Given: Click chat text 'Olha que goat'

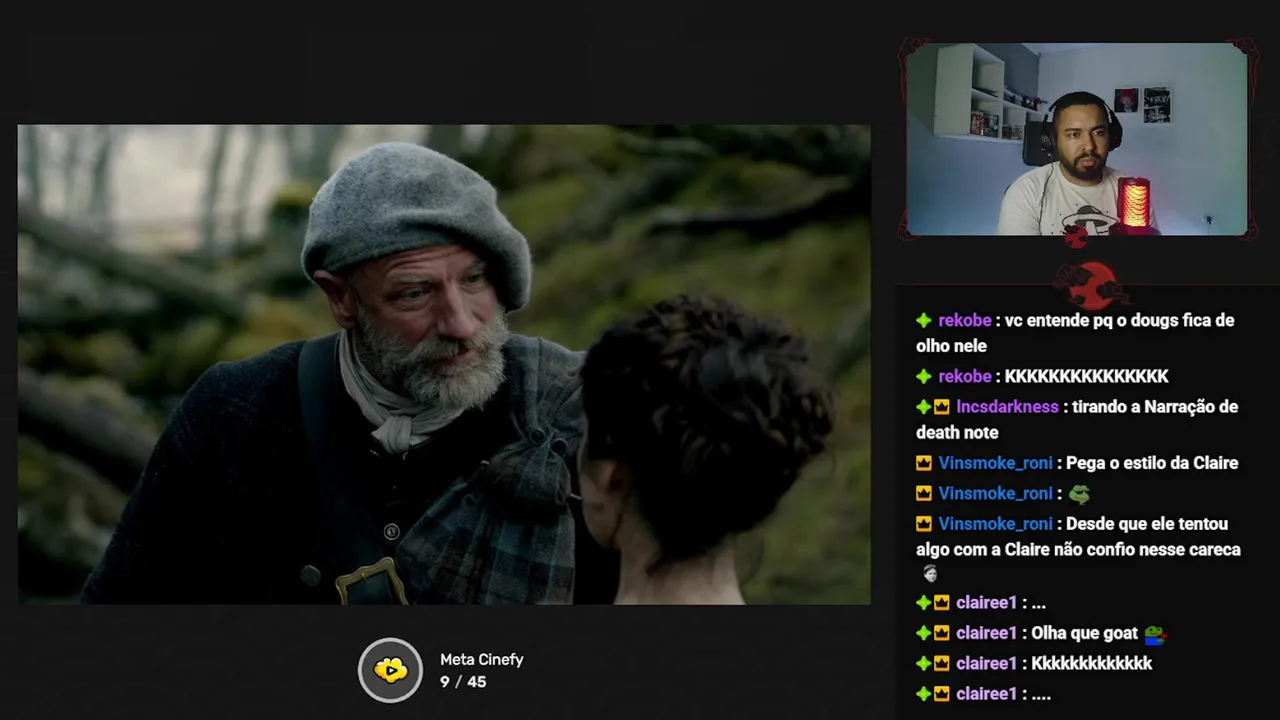Looking at the screenshot, I should [x=1084, y=633].
